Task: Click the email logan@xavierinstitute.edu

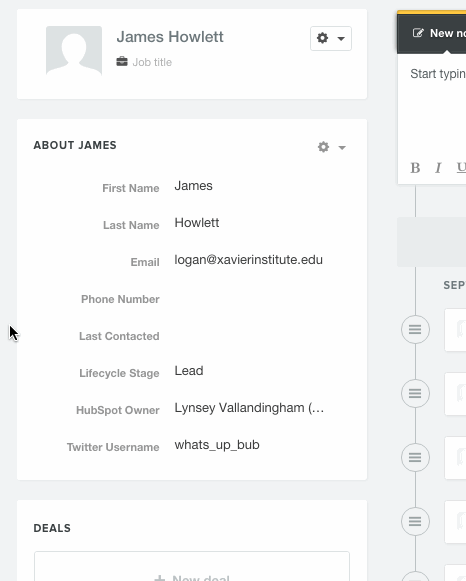Action: pos(249,260)
